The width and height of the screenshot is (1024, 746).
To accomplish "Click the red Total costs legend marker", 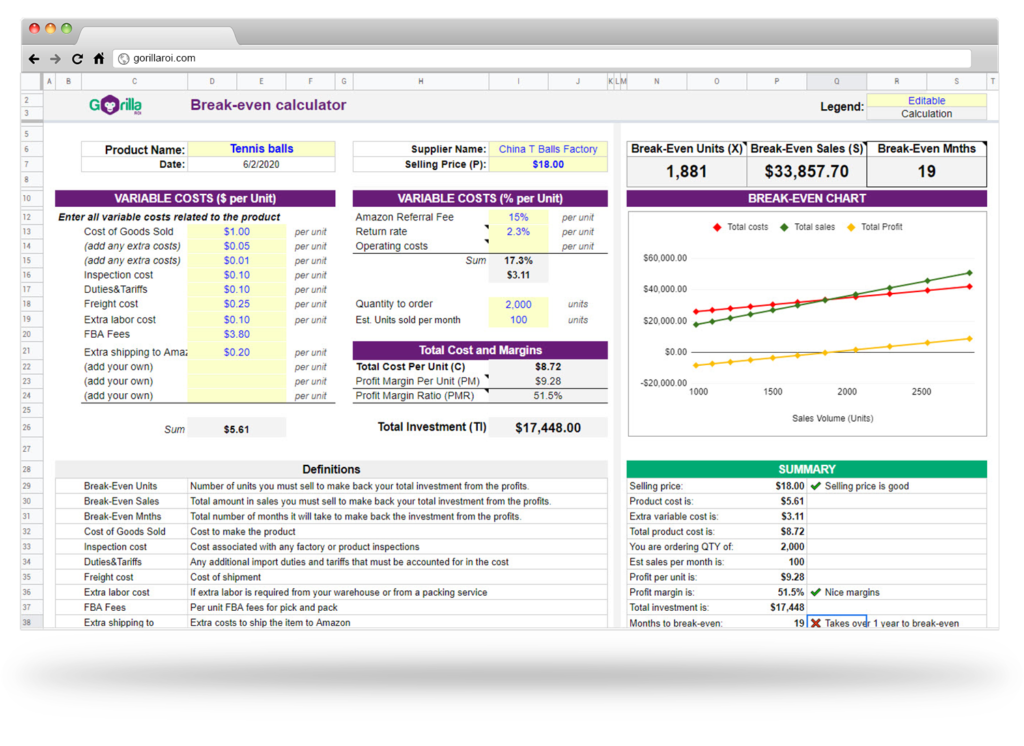I will click(717, 227).
